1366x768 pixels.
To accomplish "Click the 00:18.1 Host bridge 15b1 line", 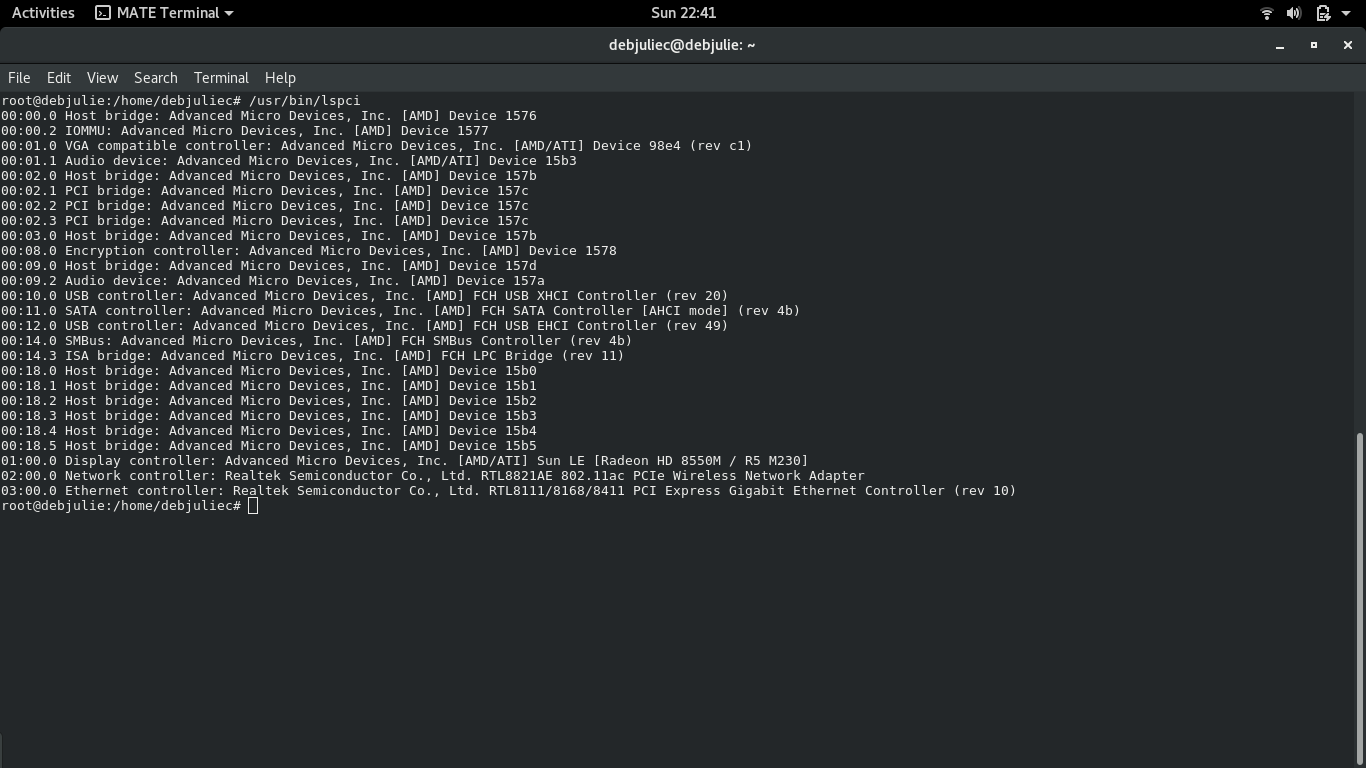I will pos(269,386).
